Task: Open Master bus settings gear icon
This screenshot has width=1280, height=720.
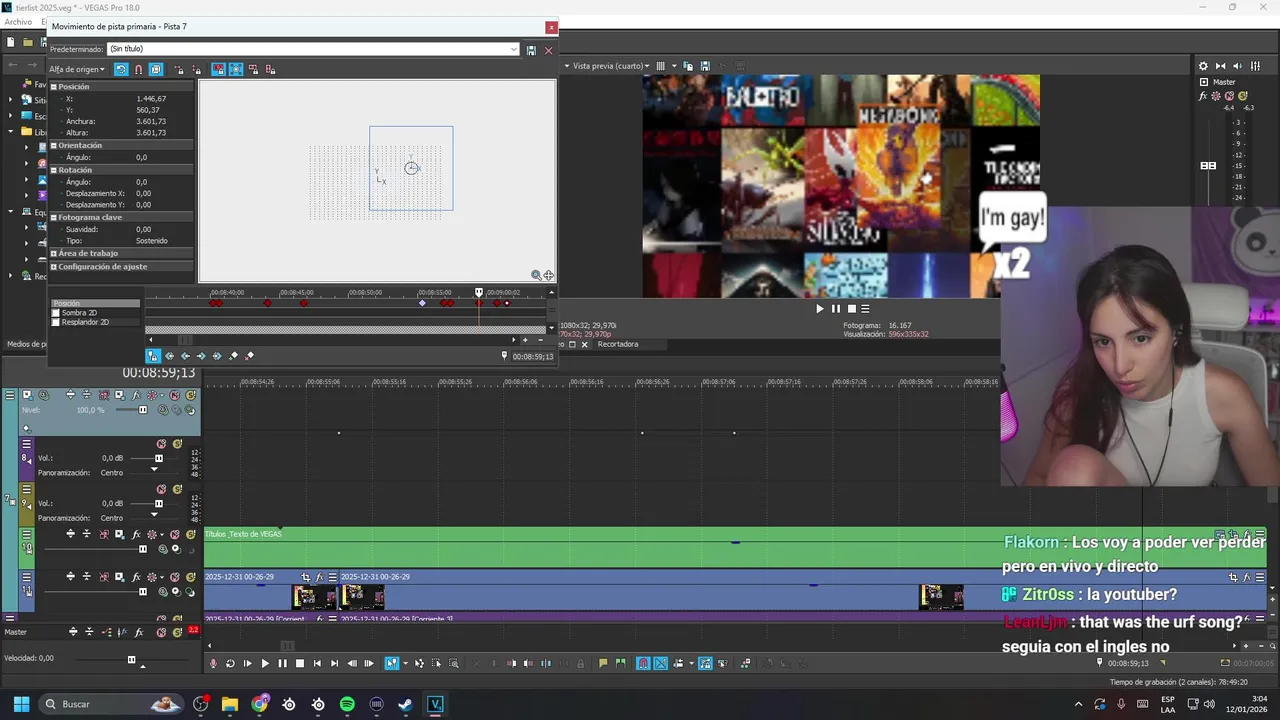Action: click(x=1203, y=66)
